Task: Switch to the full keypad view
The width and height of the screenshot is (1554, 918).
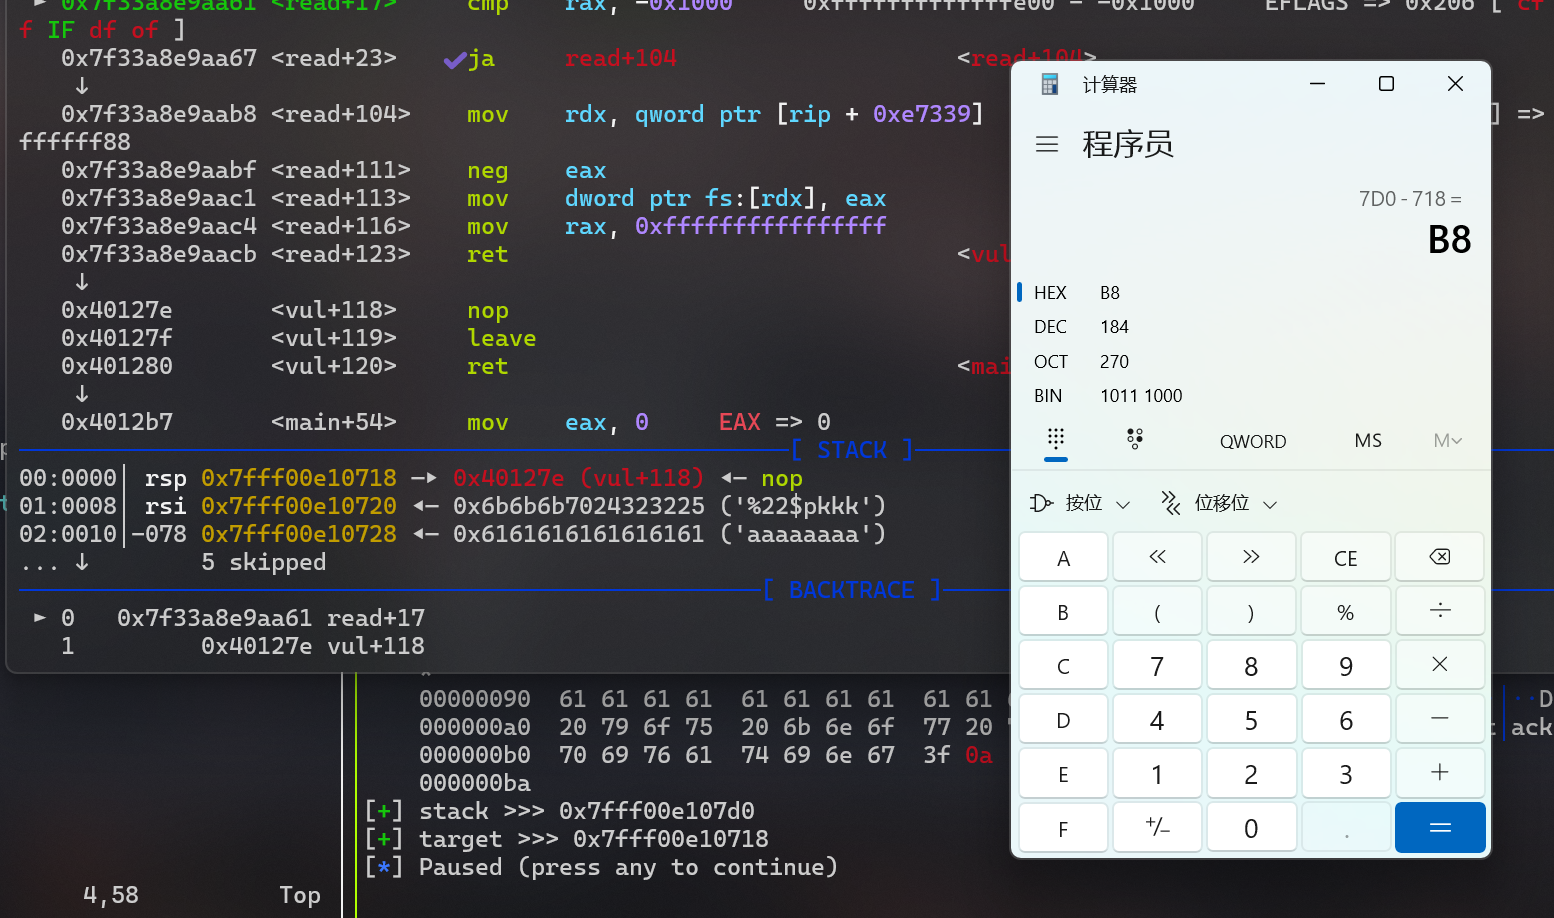Action: [1055, 440]
